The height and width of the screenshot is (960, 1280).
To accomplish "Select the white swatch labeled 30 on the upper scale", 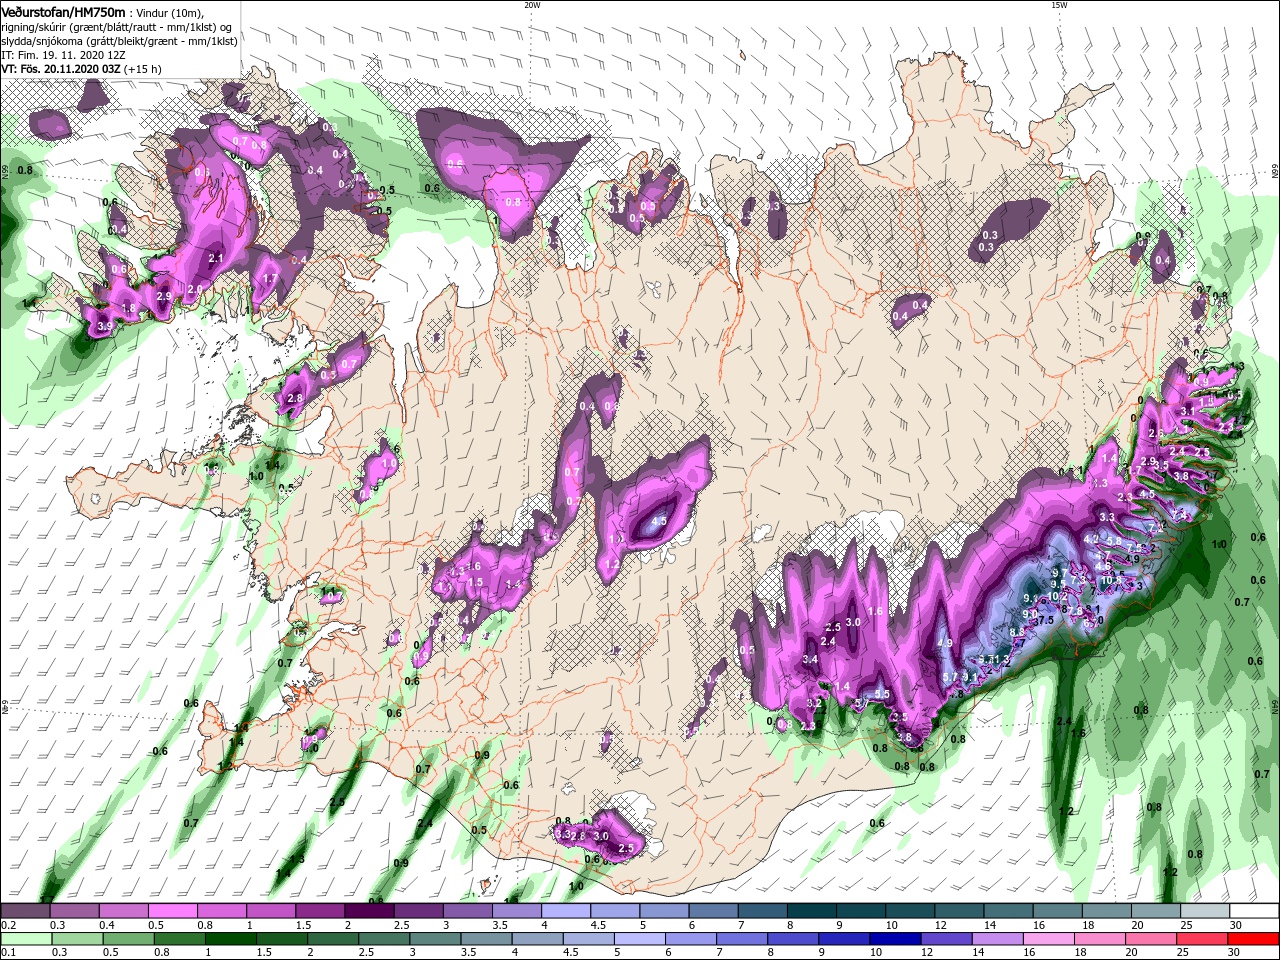I will coord(1252,911).
